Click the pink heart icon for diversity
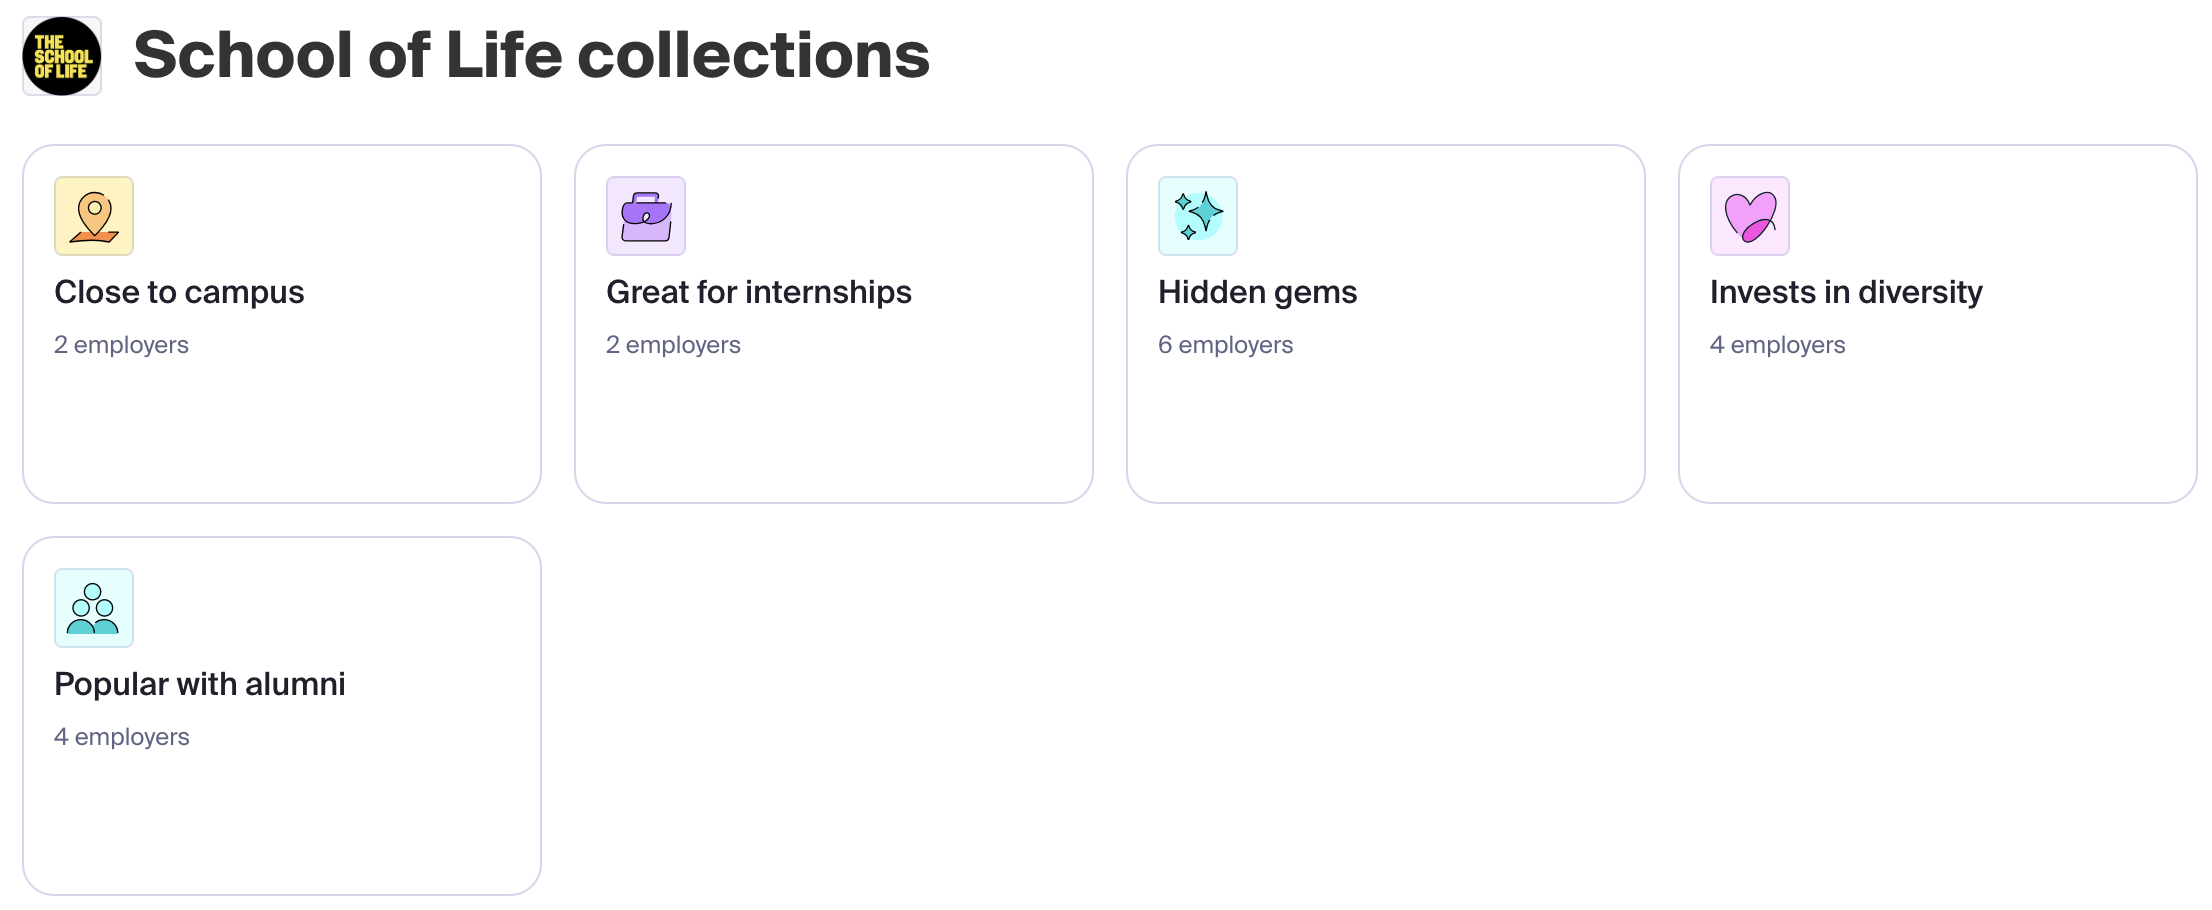This screenshot has width=2212, height=910. click(x=1749, y=216)
